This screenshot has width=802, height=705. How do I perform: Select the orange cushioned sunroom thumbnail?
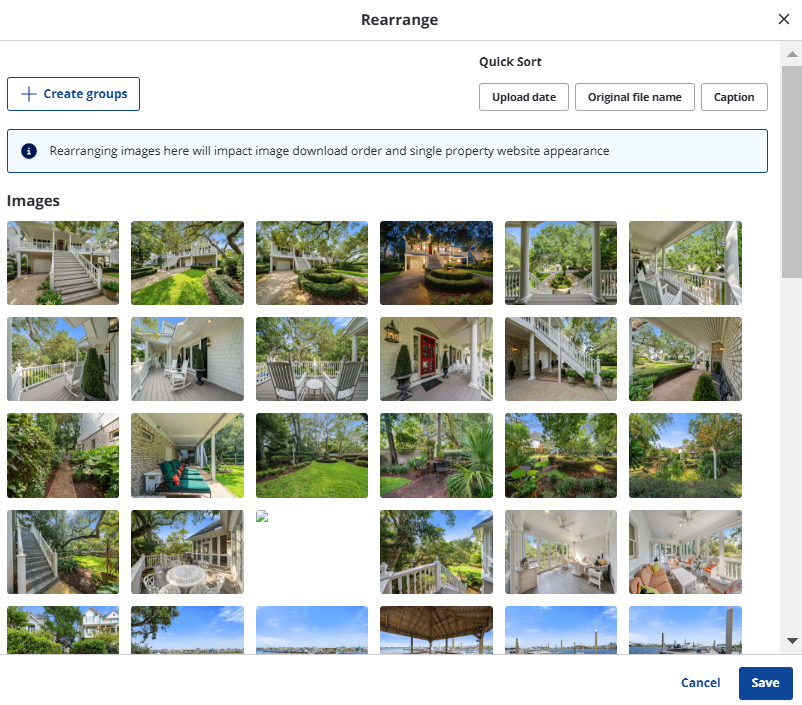[685, 552]
